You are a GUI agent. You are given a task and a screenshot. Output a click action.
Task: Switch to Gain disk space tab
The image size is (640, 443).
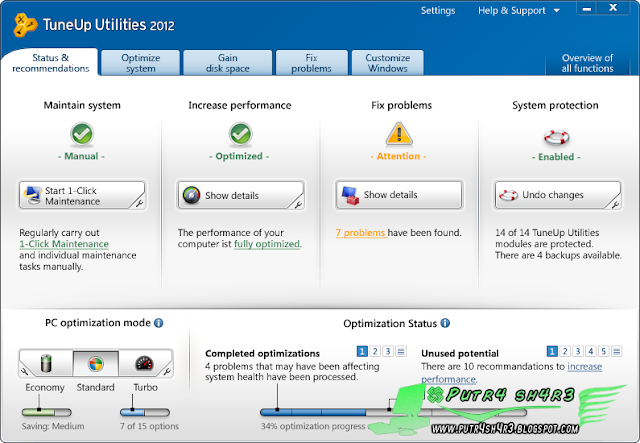pos(227,63)
